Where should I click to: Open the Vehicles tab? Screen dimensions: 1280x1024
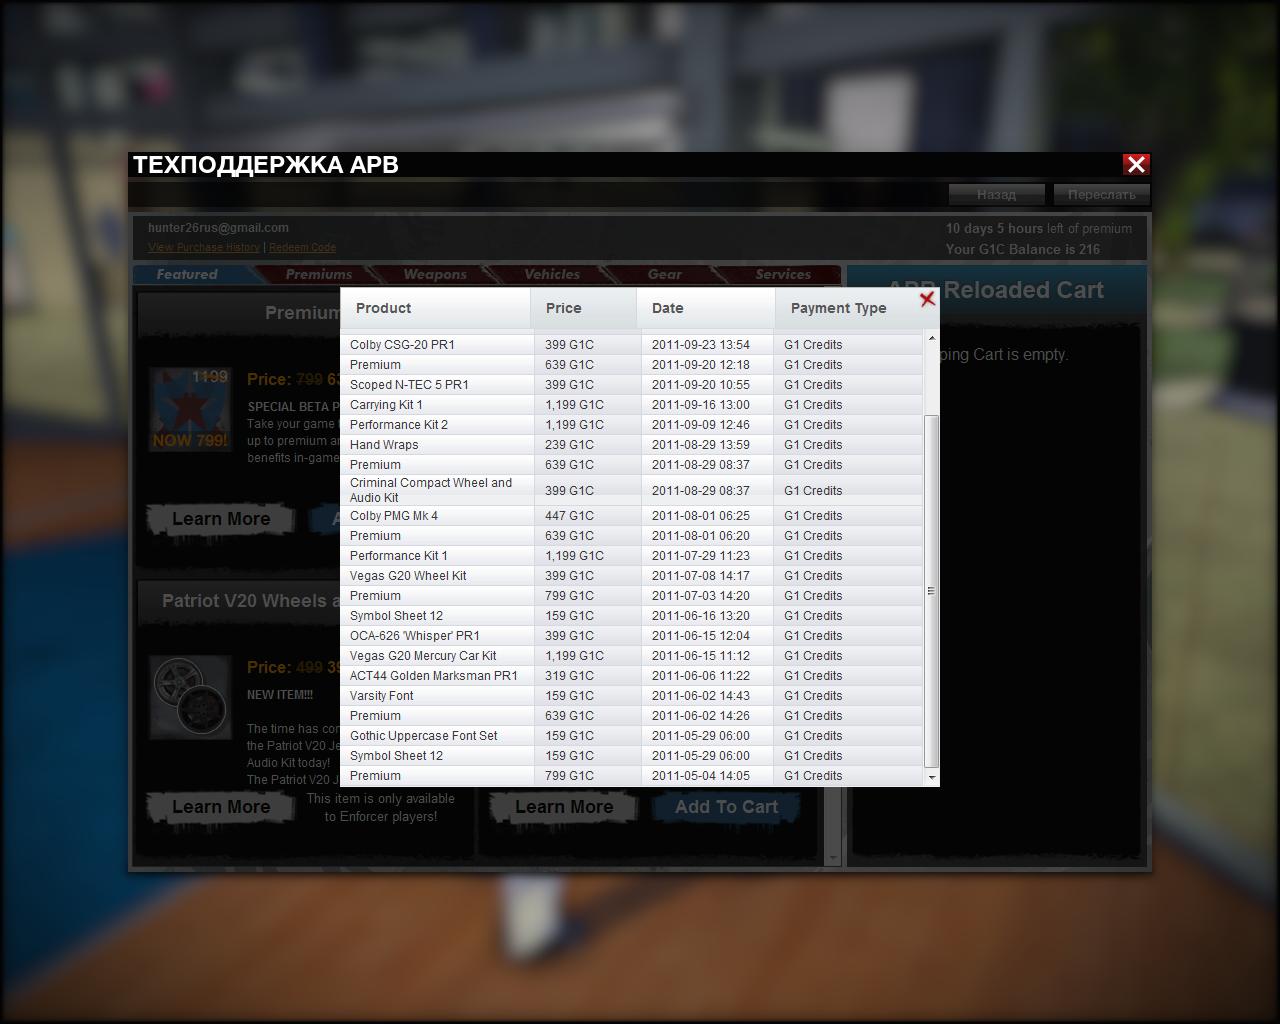click(x=551, y=274)
